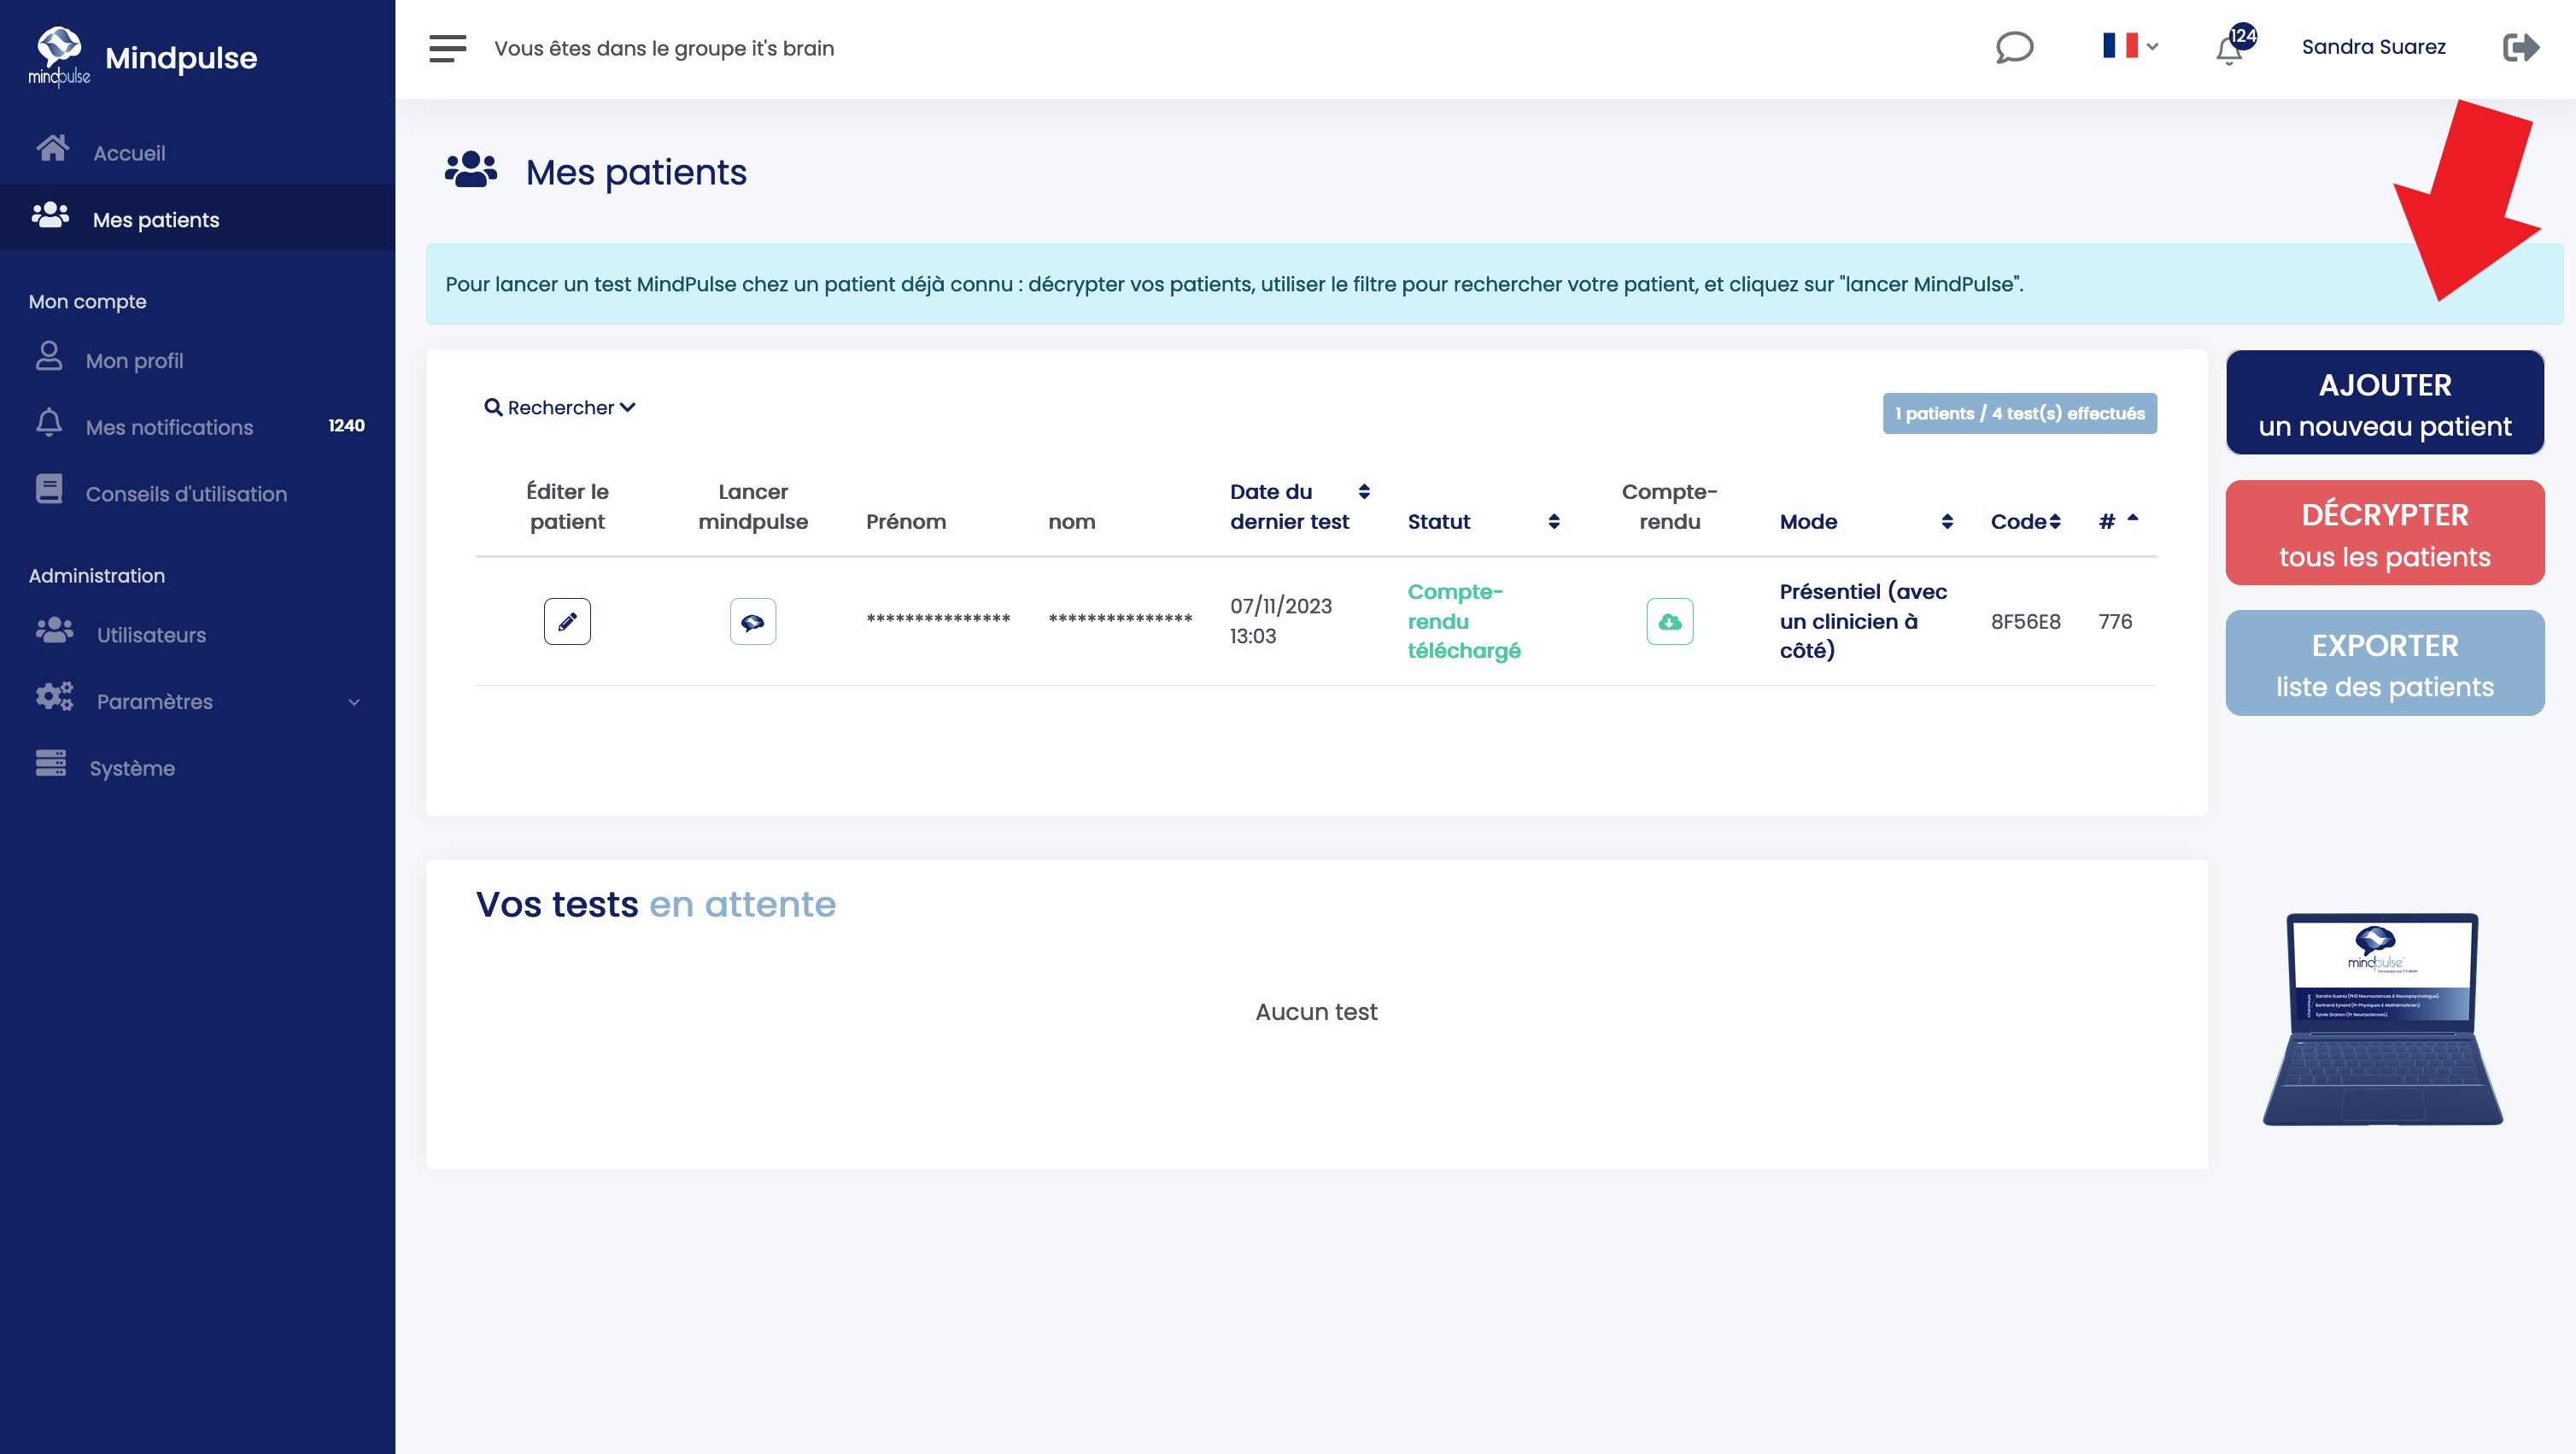Image resolution: width=2576 pixels, height=1454 pixels.
Task: Click the Éditer le patient column header
Action: [x=567, y=506]
